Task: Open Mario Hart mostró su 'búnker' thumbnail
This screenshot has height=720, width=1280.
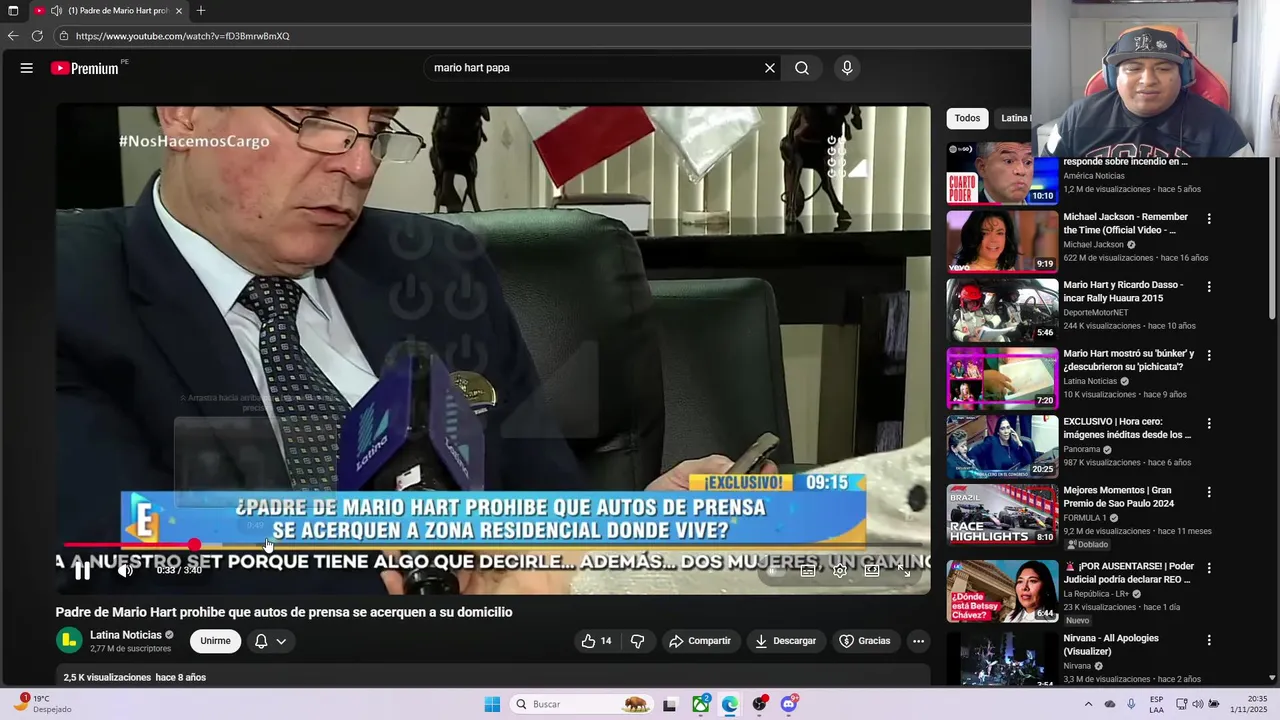Action: pyautogui.click(x=1002, y=378)
